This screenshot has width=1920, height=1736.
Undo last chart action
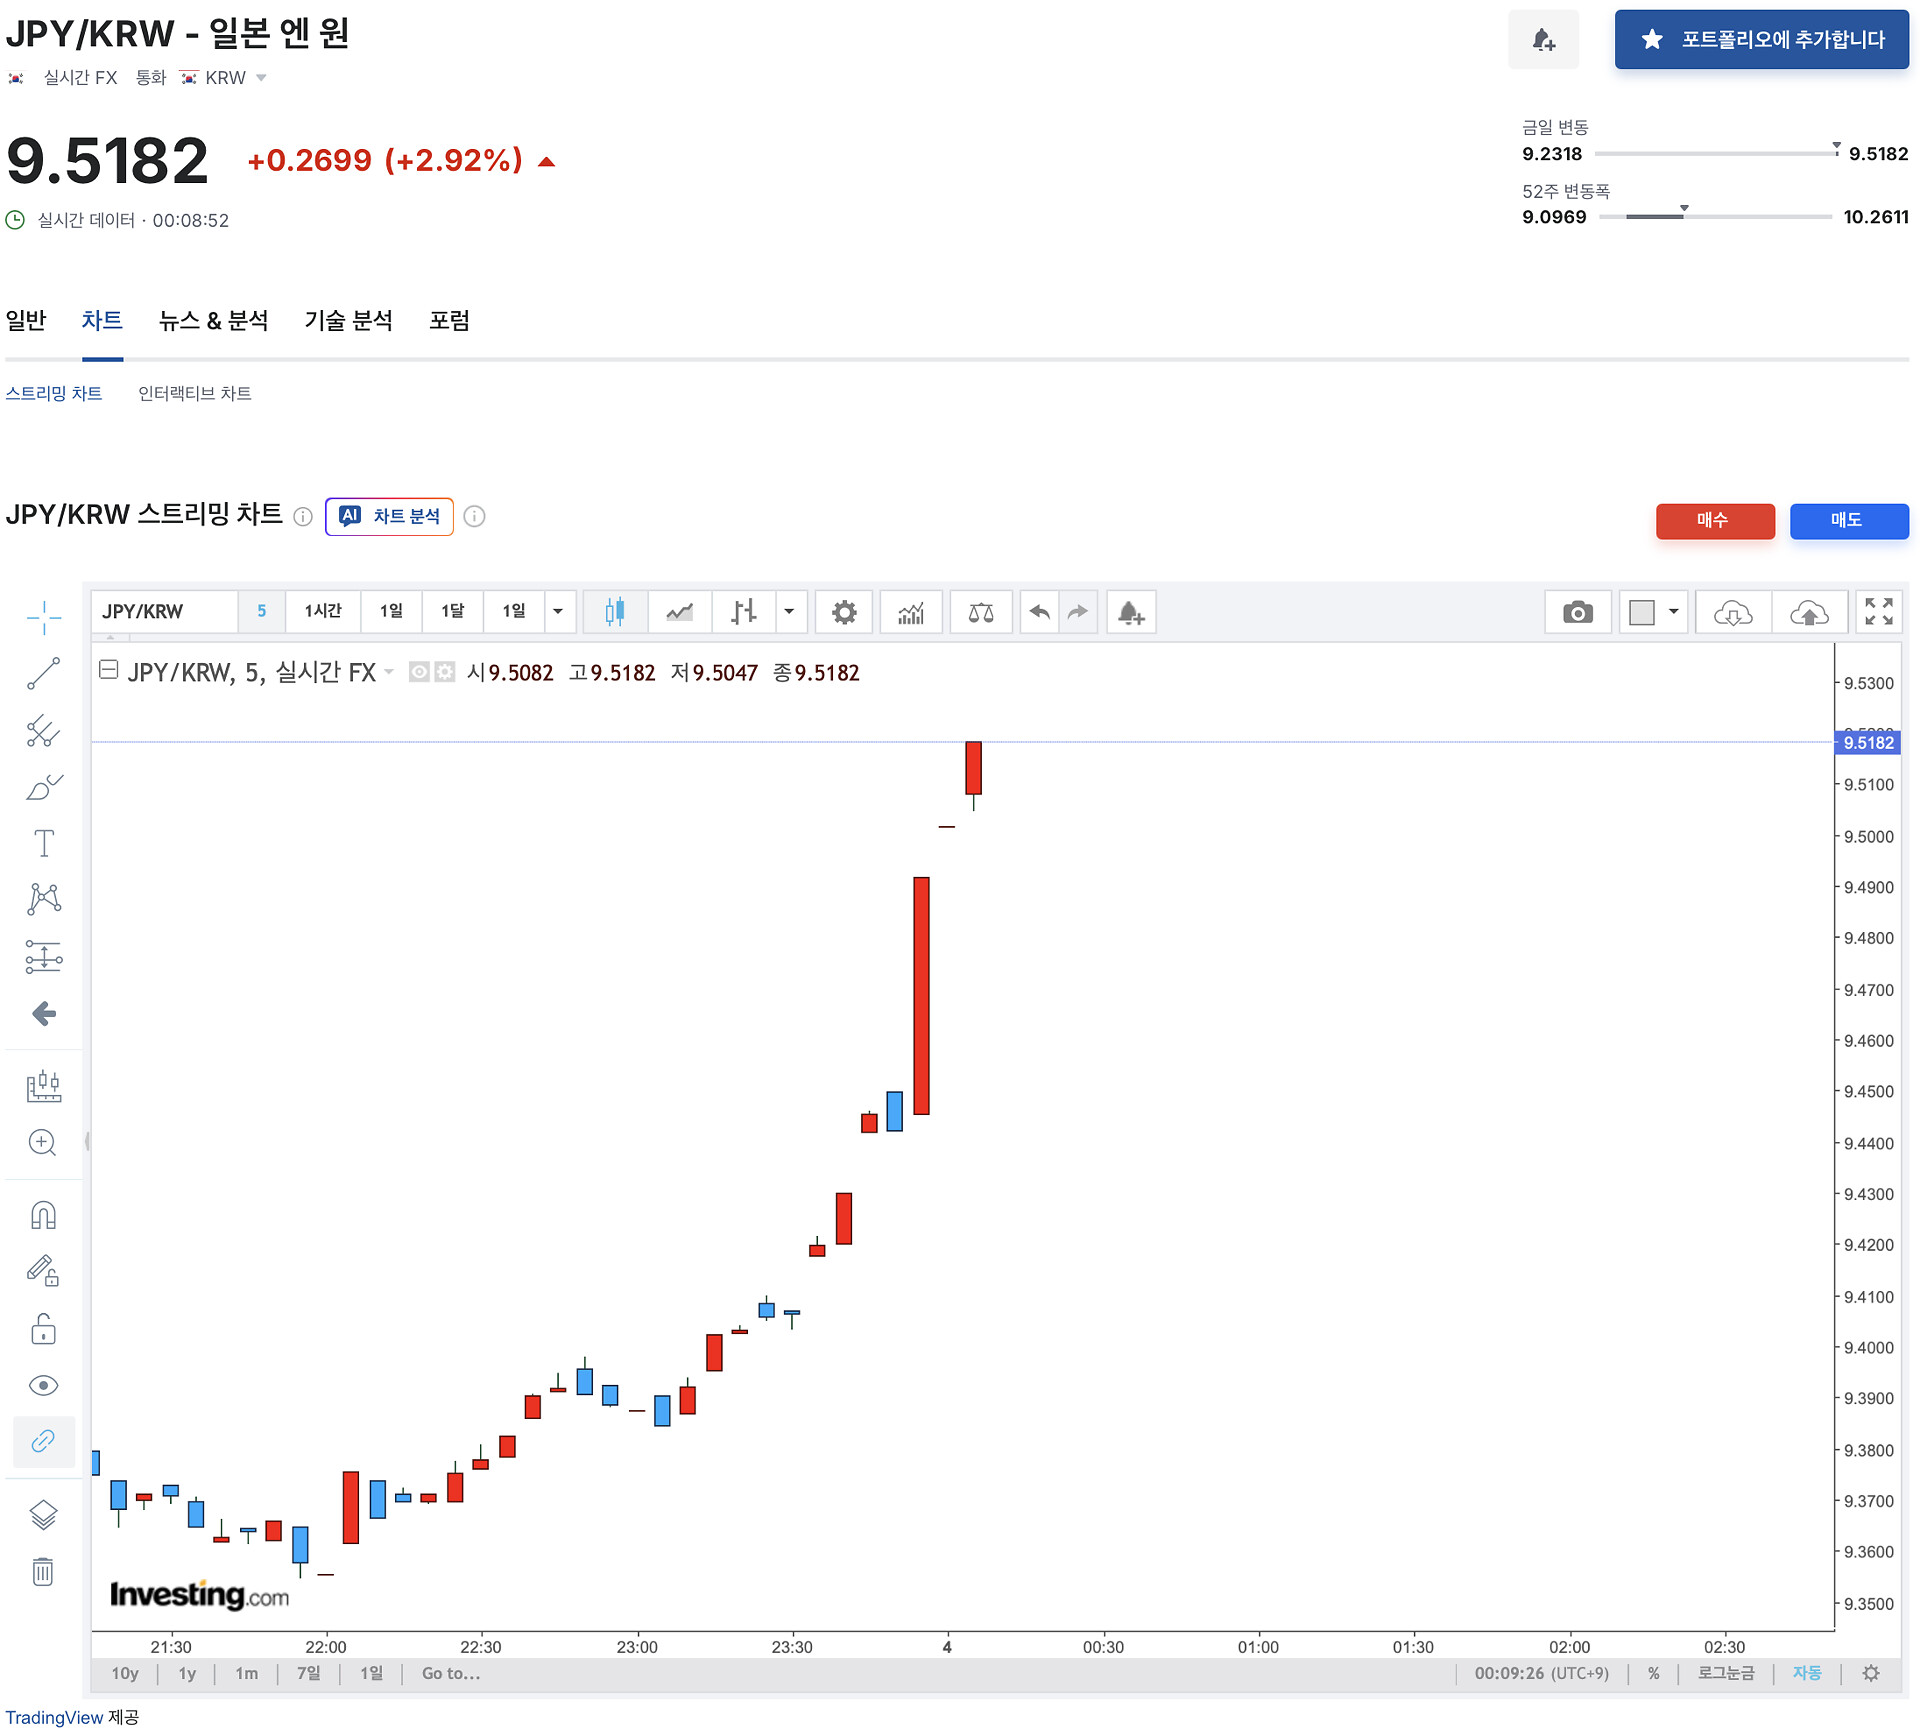(1040, 612)
